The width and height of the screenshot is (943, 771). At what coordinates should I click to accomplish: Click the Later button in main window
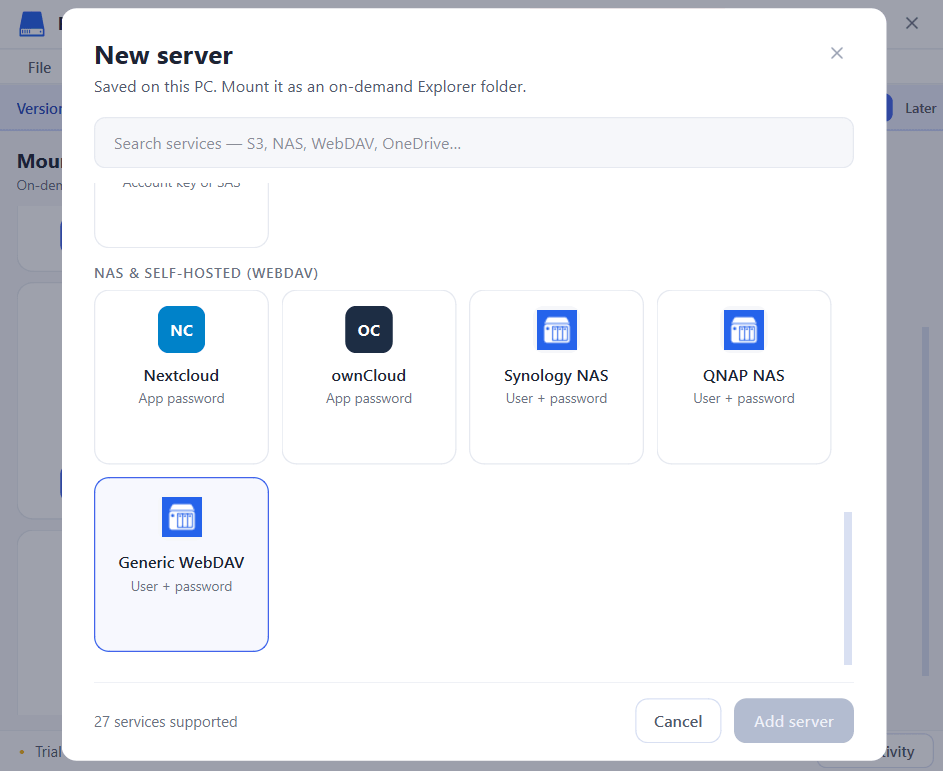click(x=920, y=108)
